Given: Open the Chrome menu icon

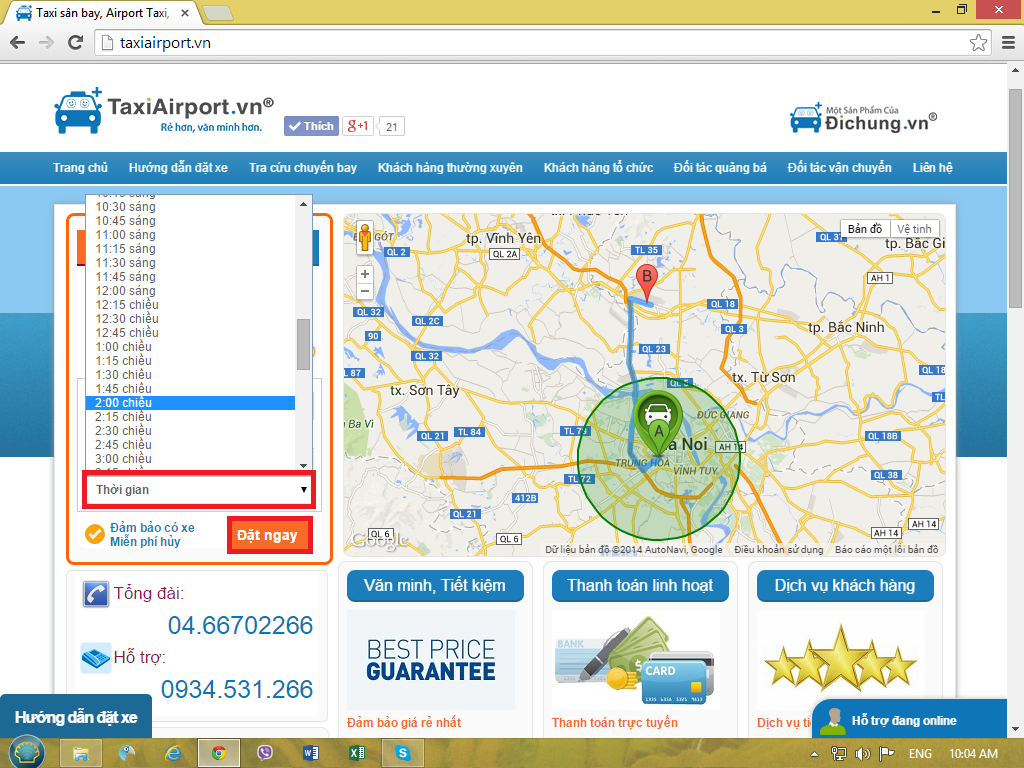Looking at the screenshot, I should [x=1005, y=43].
